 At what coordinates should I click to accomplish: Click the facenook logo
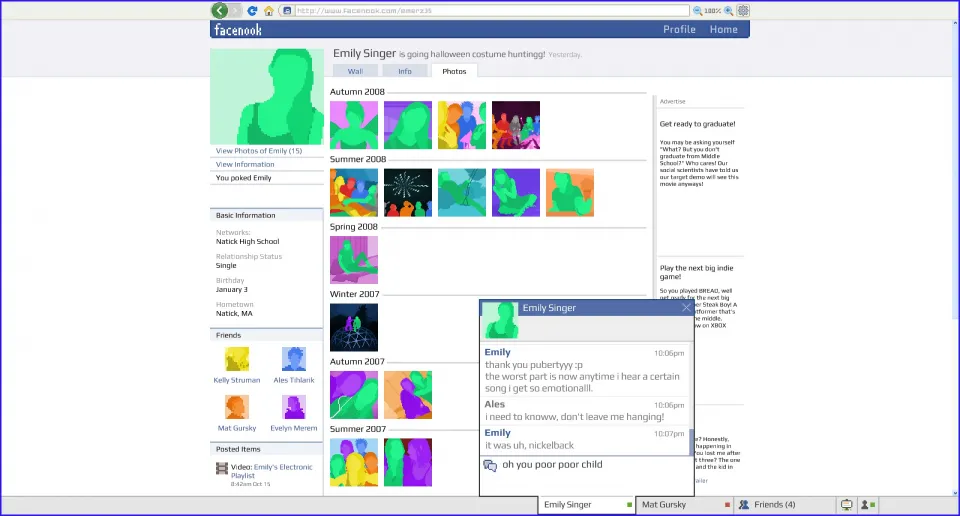pyautogui.click(x=238, y=29)
